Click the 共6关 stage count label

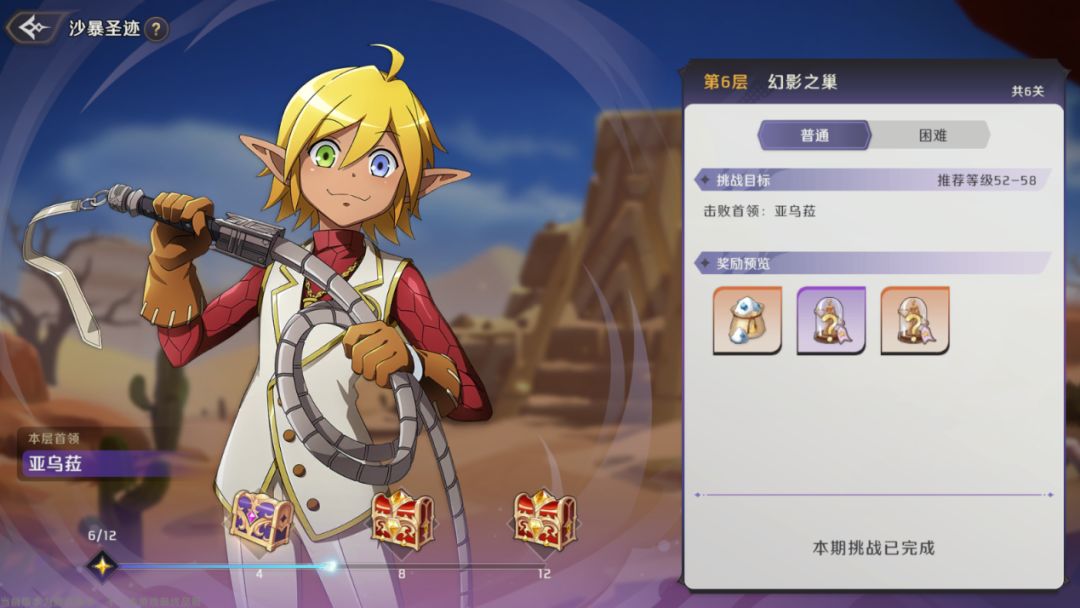click(x=1028, y=91)
